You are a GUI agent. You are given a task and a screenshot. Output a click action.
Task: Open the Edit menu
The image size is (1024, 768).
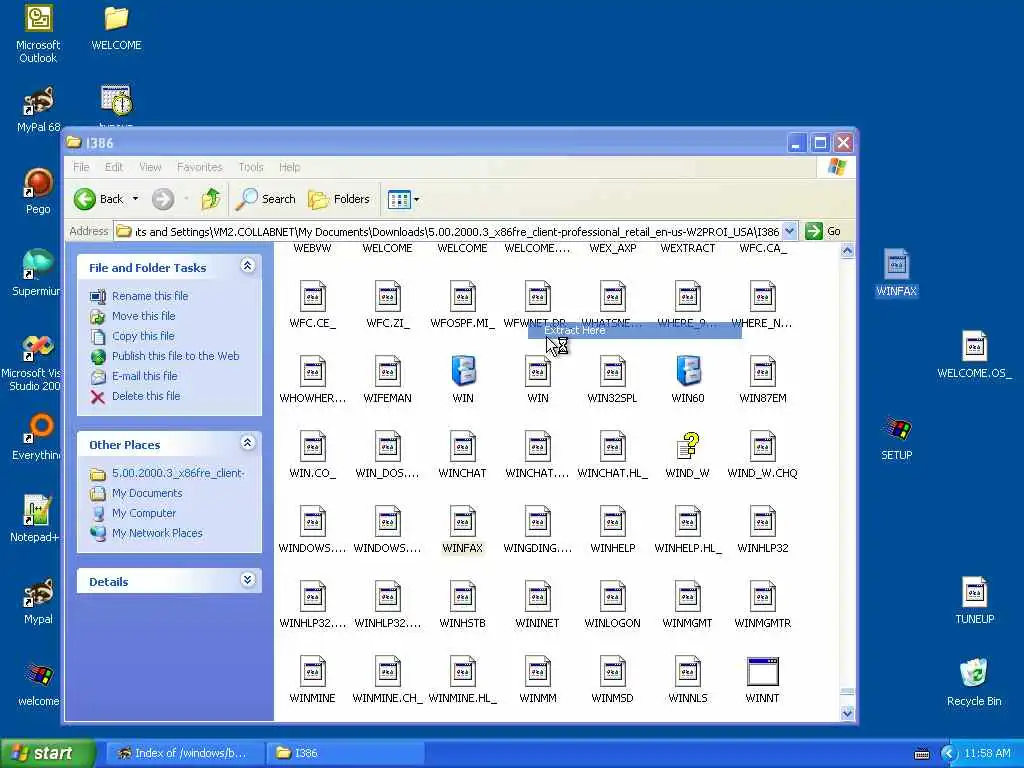[x=114, y=167]
